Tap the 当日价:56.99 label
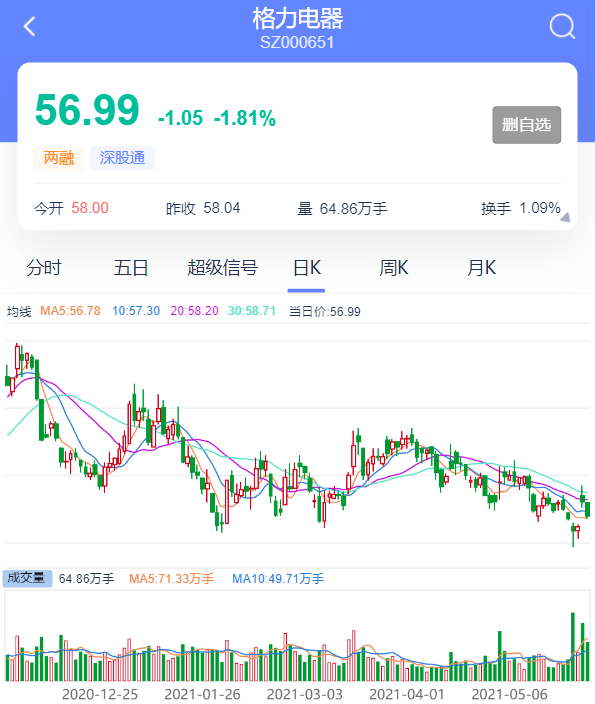 [325, 311]
